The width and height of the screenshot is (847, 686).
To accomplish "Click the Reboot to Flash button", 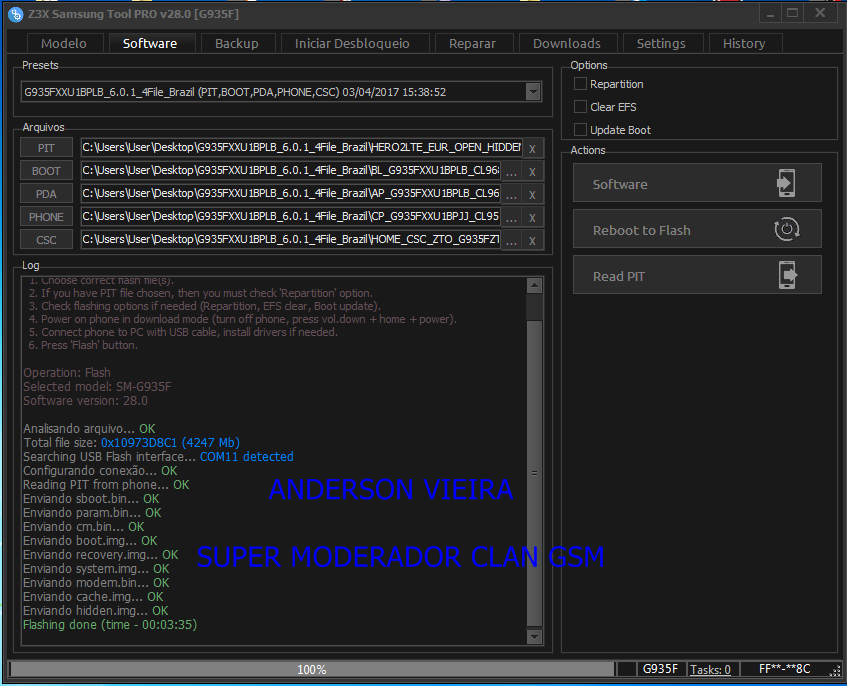I will click(697, 229).
